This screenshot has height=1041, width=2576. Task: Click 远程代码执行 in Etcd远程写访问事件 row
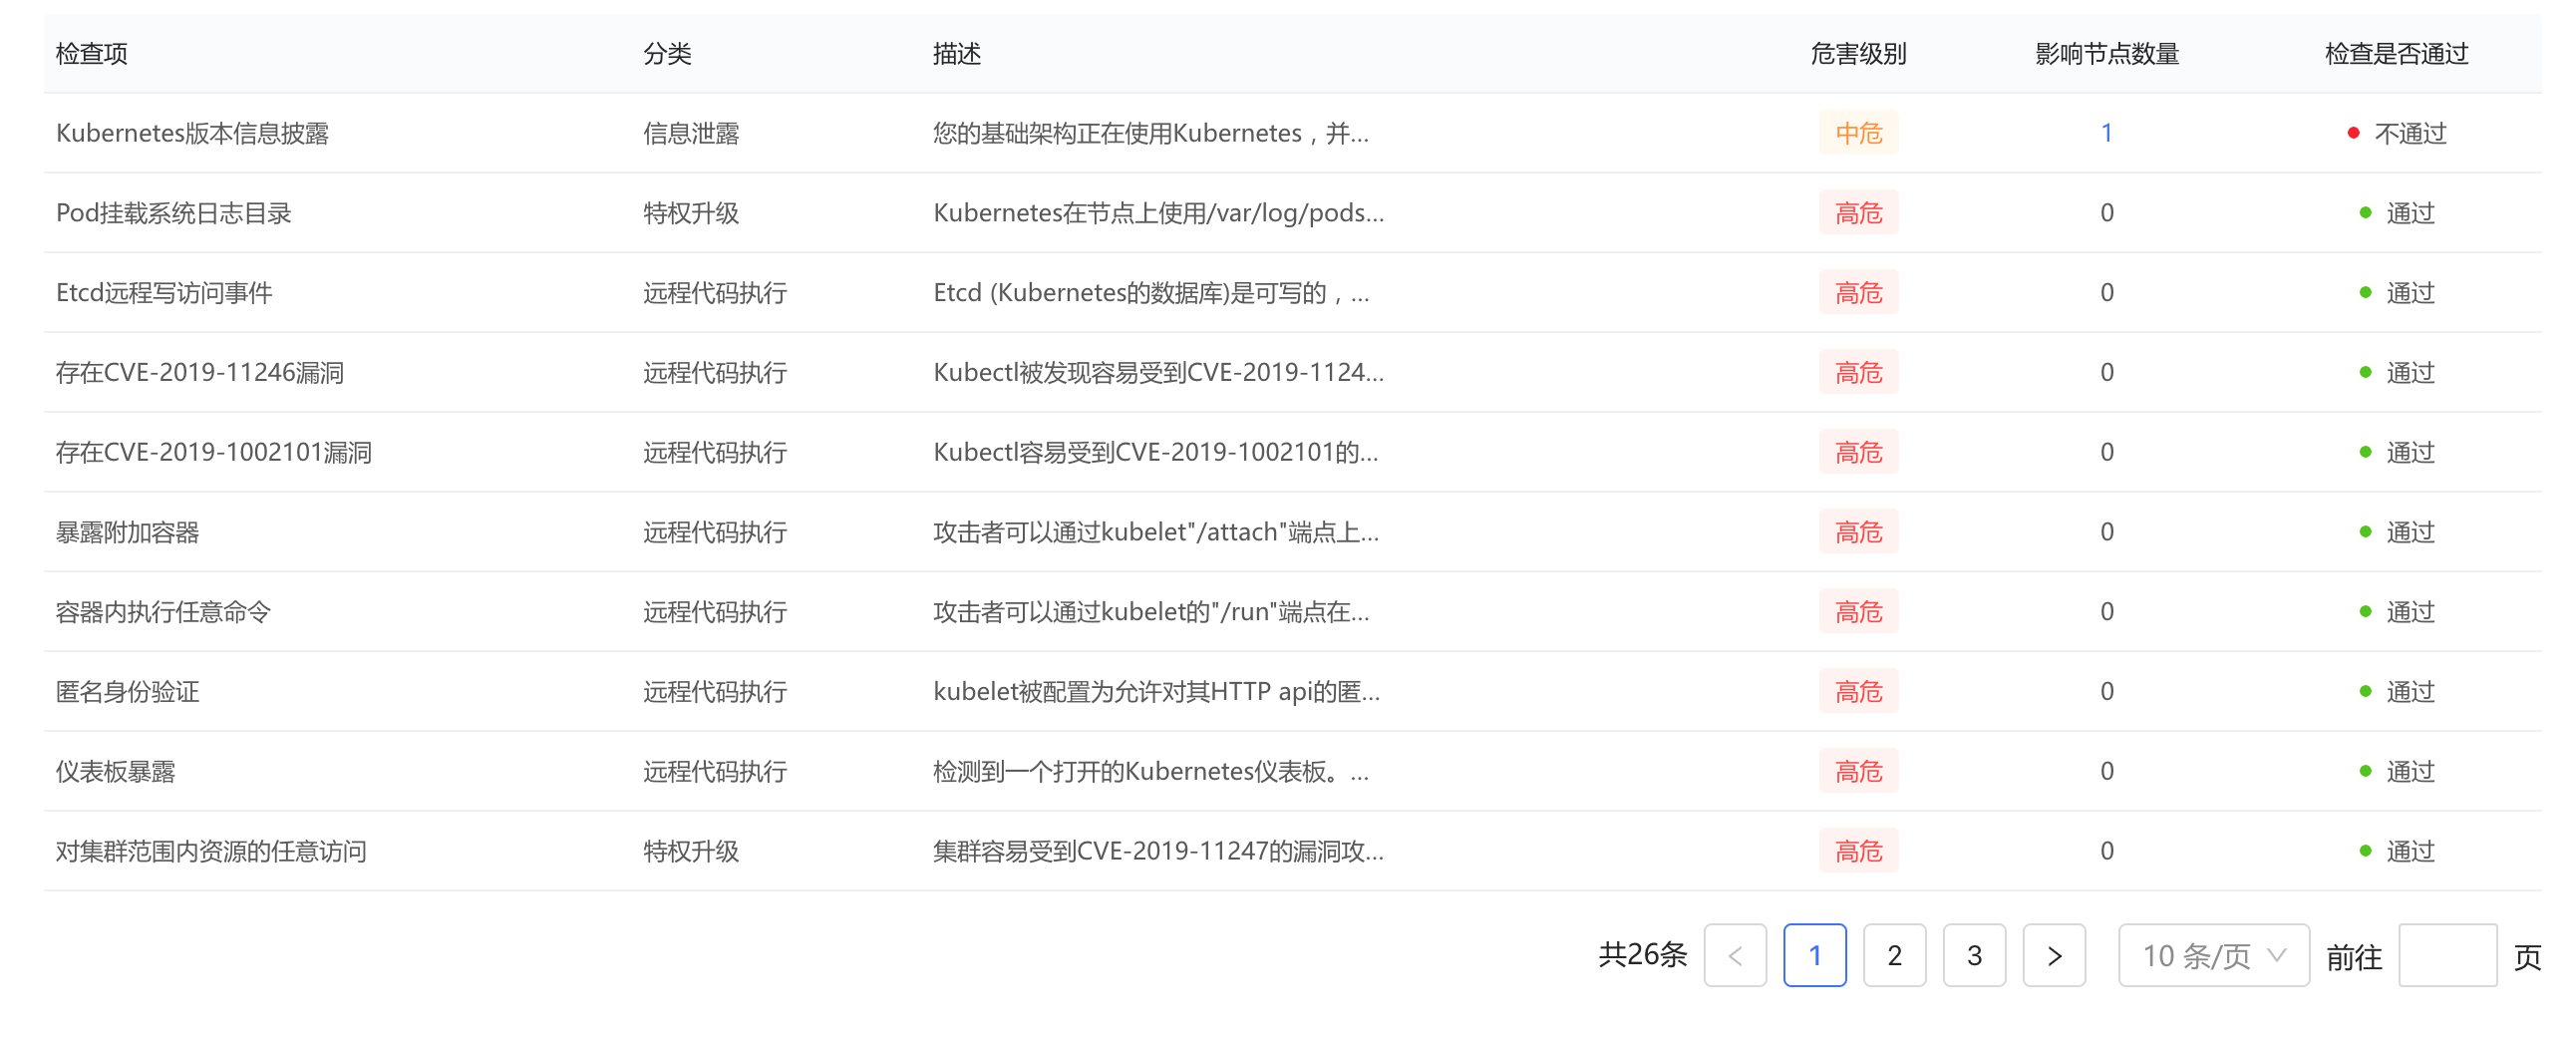[x=715, y=293]
